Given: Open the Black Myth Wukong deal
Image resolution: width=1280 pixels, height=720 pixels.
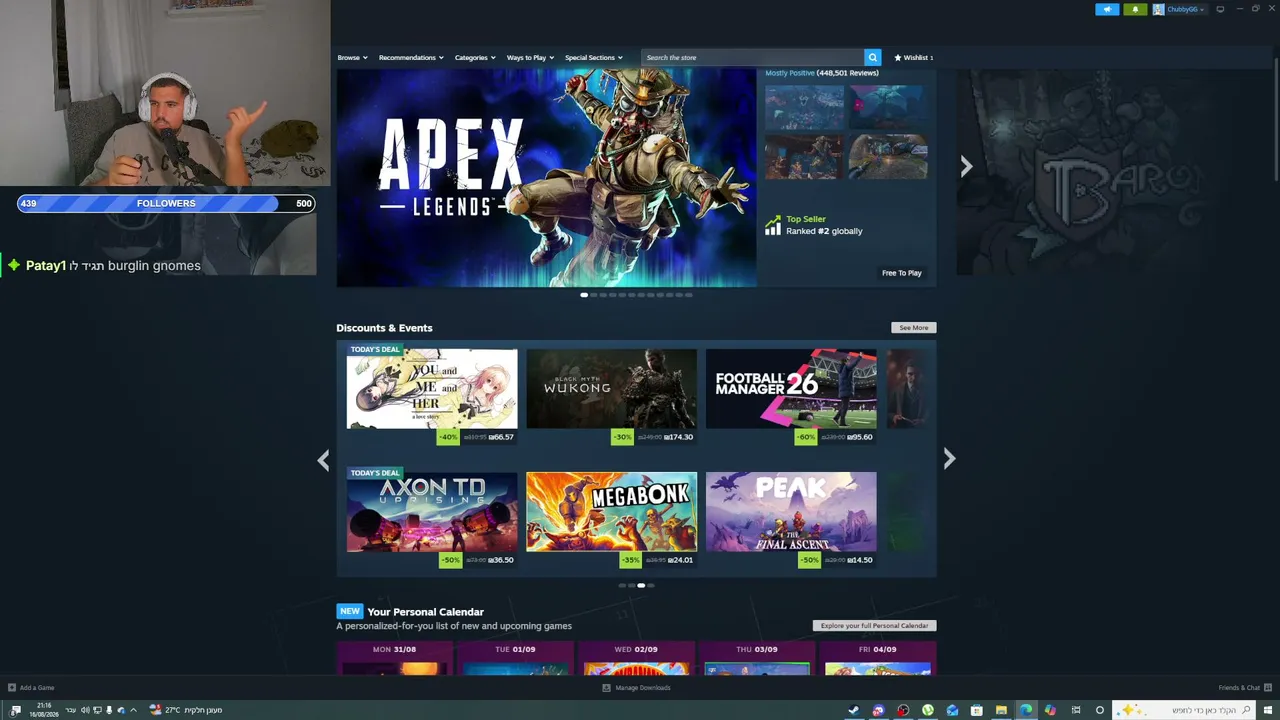Looking at the screenshot, I should [x=612, y=389].
